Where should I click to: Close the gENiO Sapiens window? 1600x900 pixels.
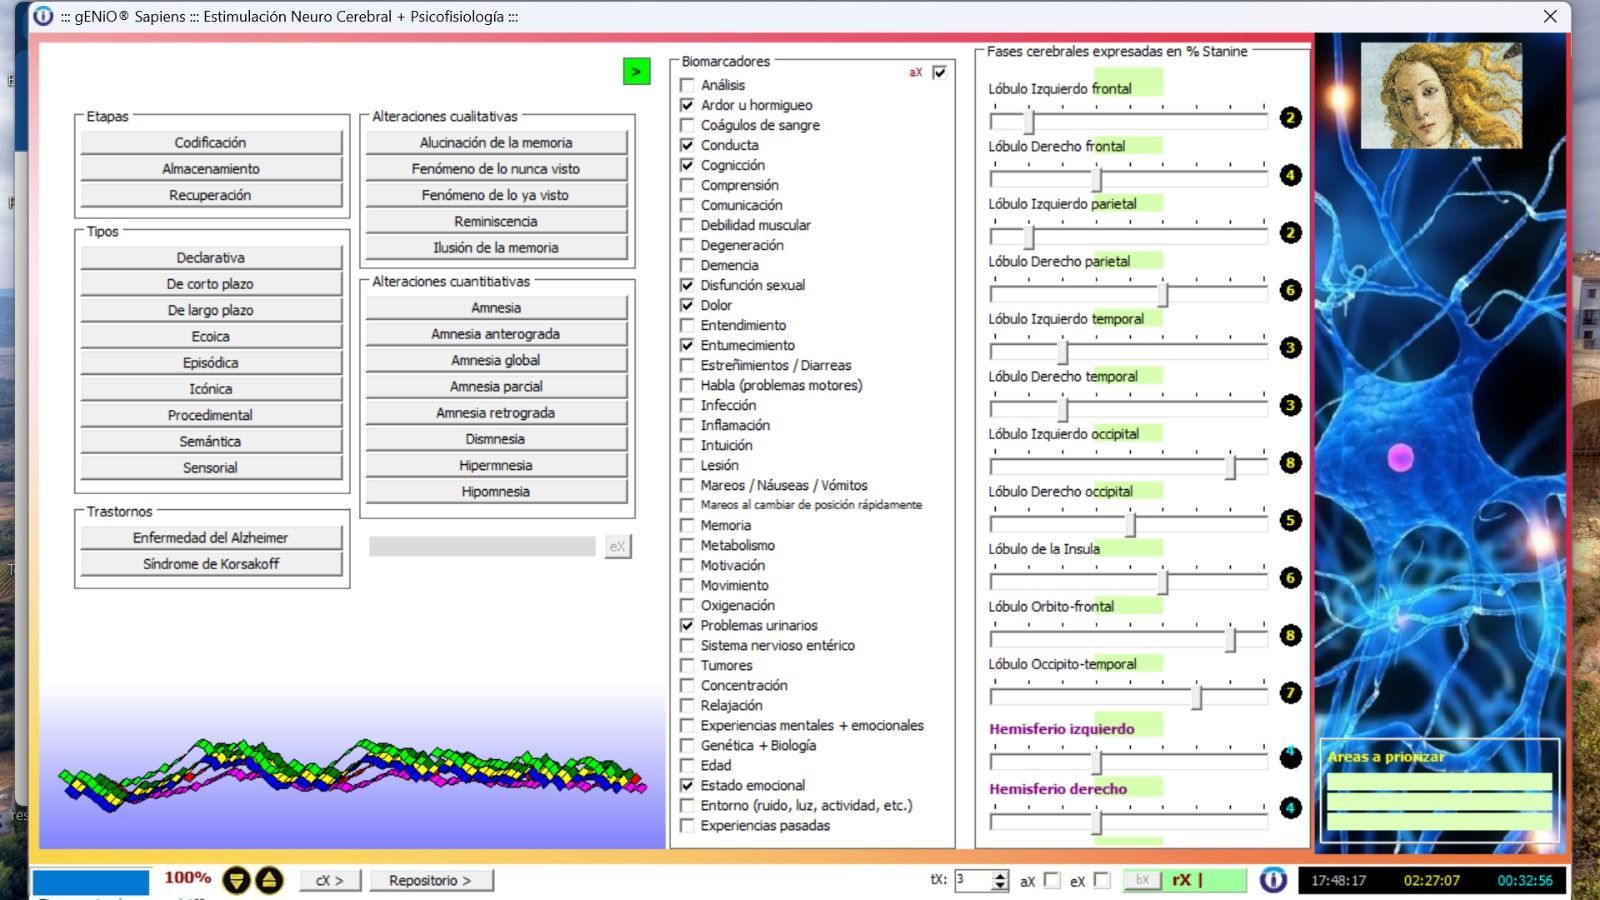[1550, 16]
